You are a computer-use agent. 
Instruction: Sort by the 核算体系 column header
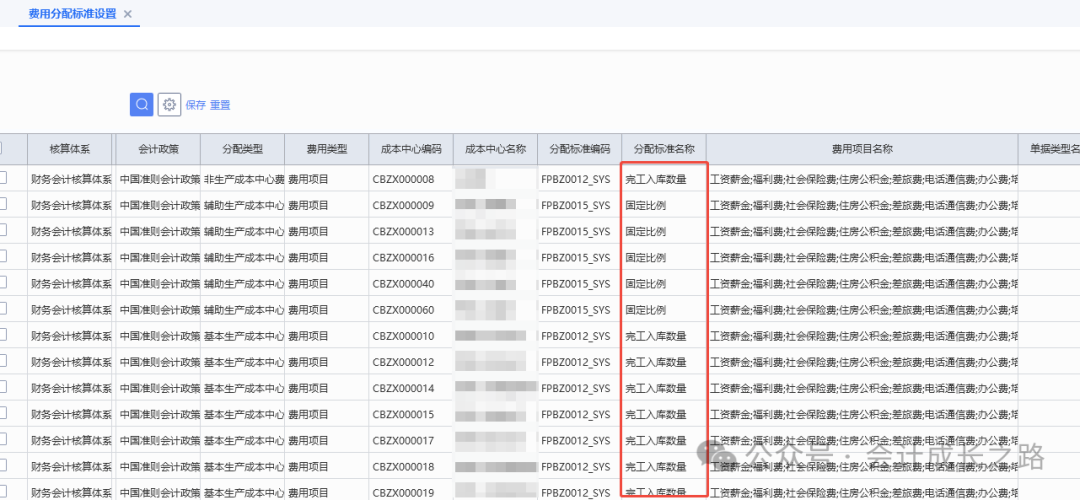coord(70,149)
